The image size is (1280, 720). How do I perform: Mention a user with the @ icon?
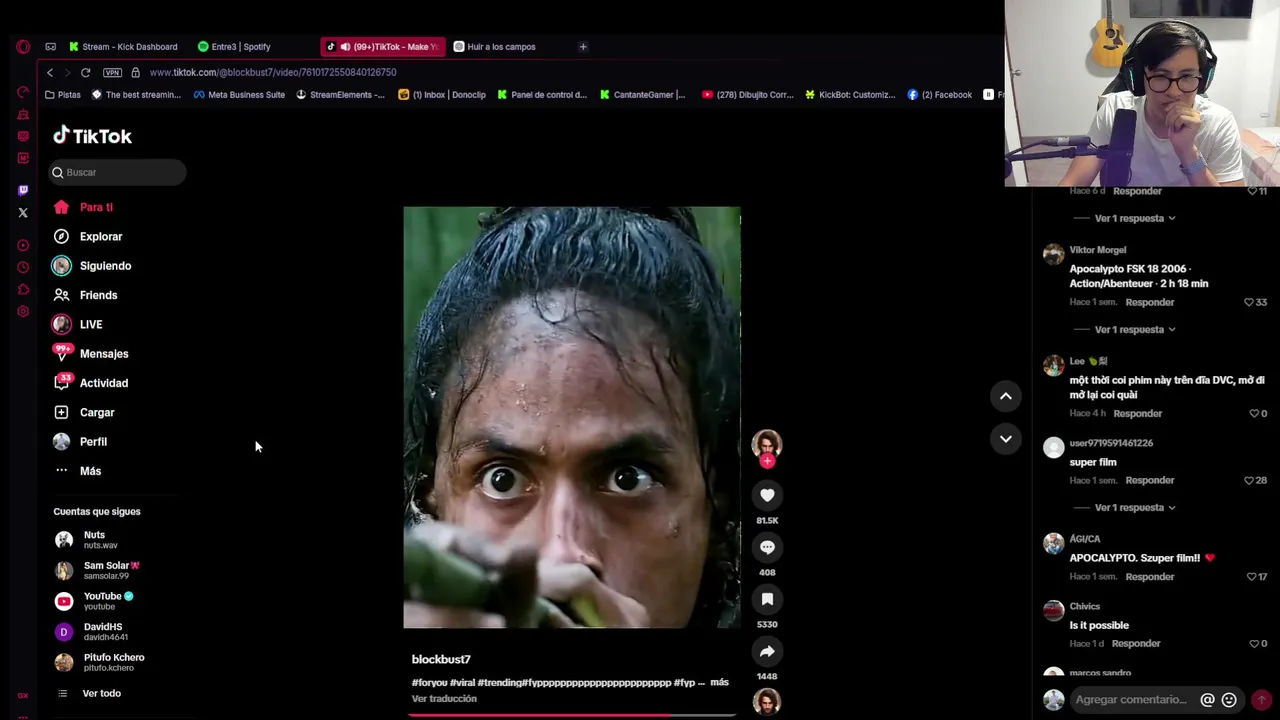tap(1207, 700)
